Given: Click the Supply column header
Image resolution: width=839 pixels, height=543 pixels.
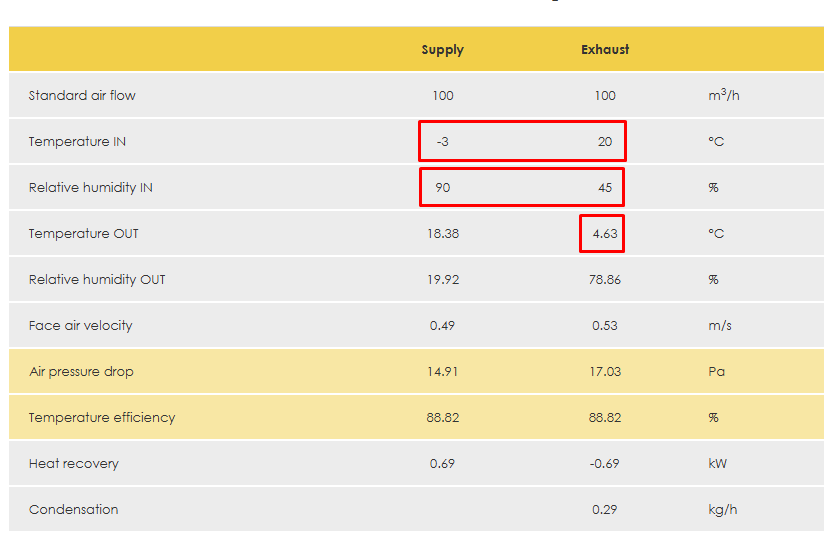Looking at the screenshot, I should [x=442, y=50].
